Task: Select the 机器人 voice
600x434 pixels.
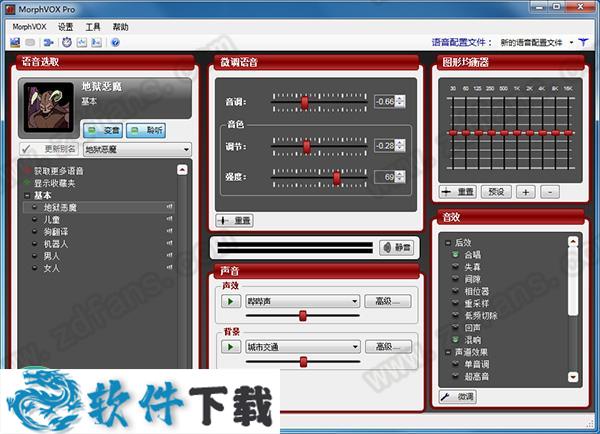Action: 56,244
